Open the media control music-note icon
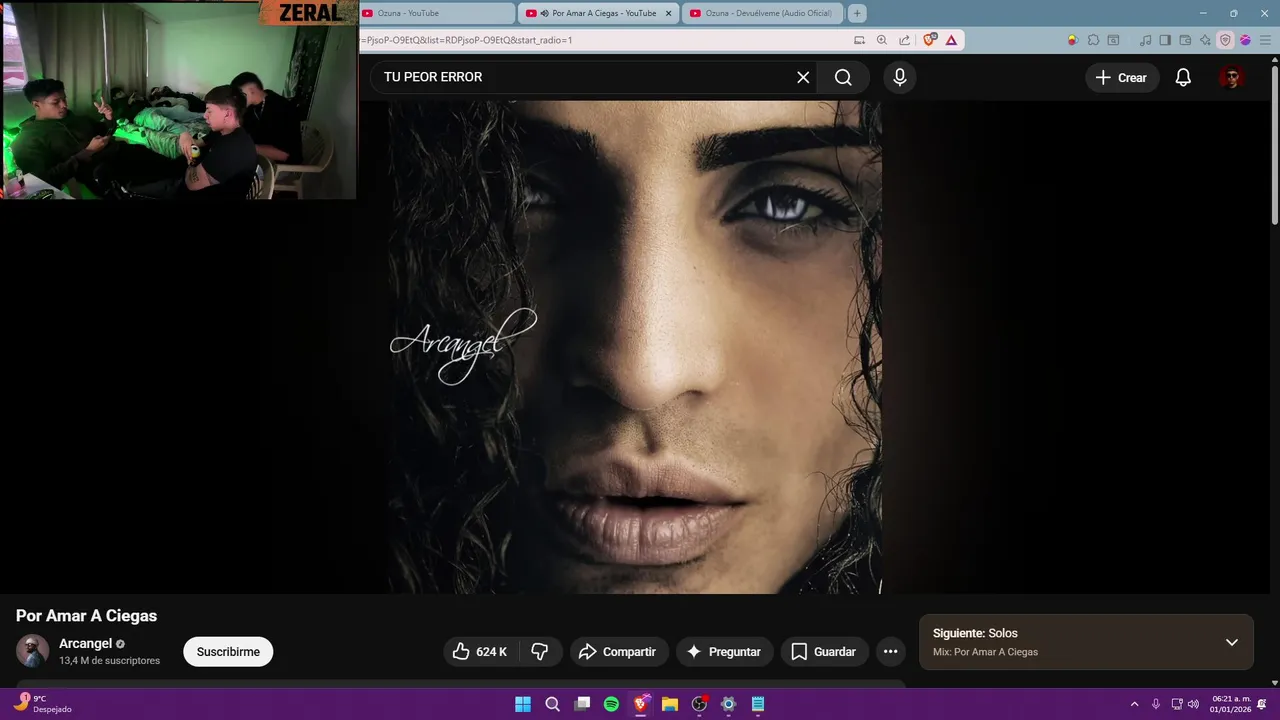The width and height of the screenshot is (1280, 720). click(1146, 40)
